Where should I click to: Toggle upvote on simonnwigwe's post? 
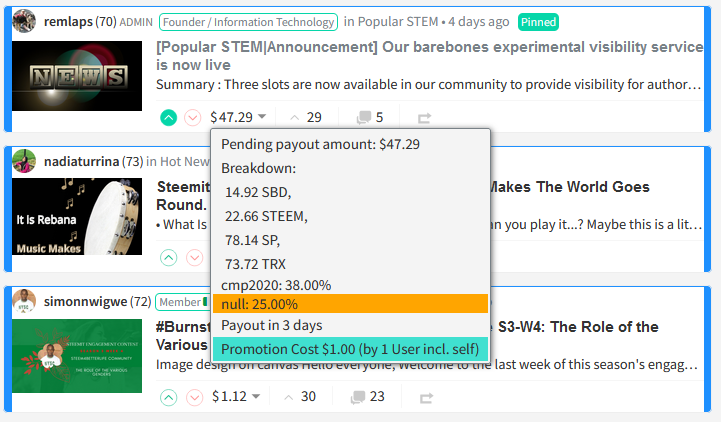pyautogui.click(x=169, y=397)
